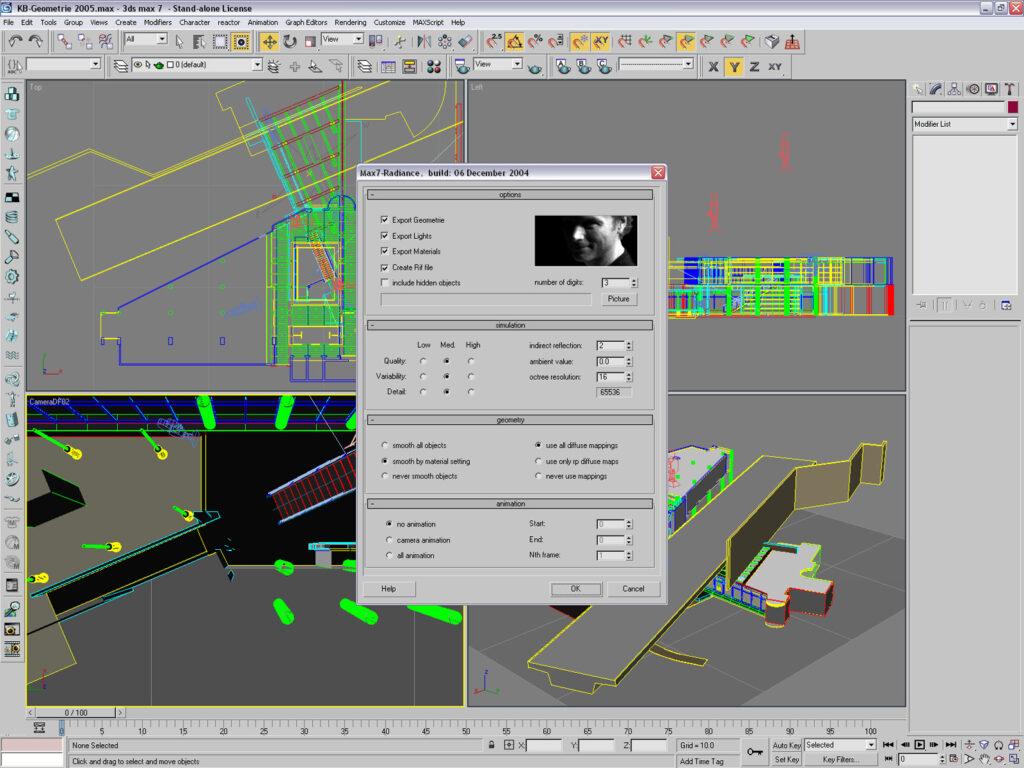
Task: Restrict axis to Y constraint
Action: click(733, 66)
